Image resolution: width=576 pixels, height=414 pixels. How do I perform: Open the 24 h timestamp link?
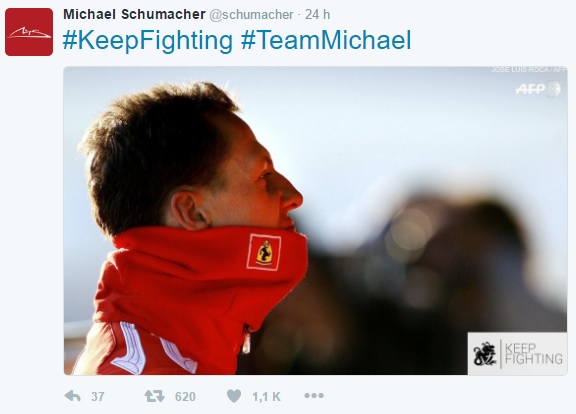pyautogui.click(x=317, y=15)
